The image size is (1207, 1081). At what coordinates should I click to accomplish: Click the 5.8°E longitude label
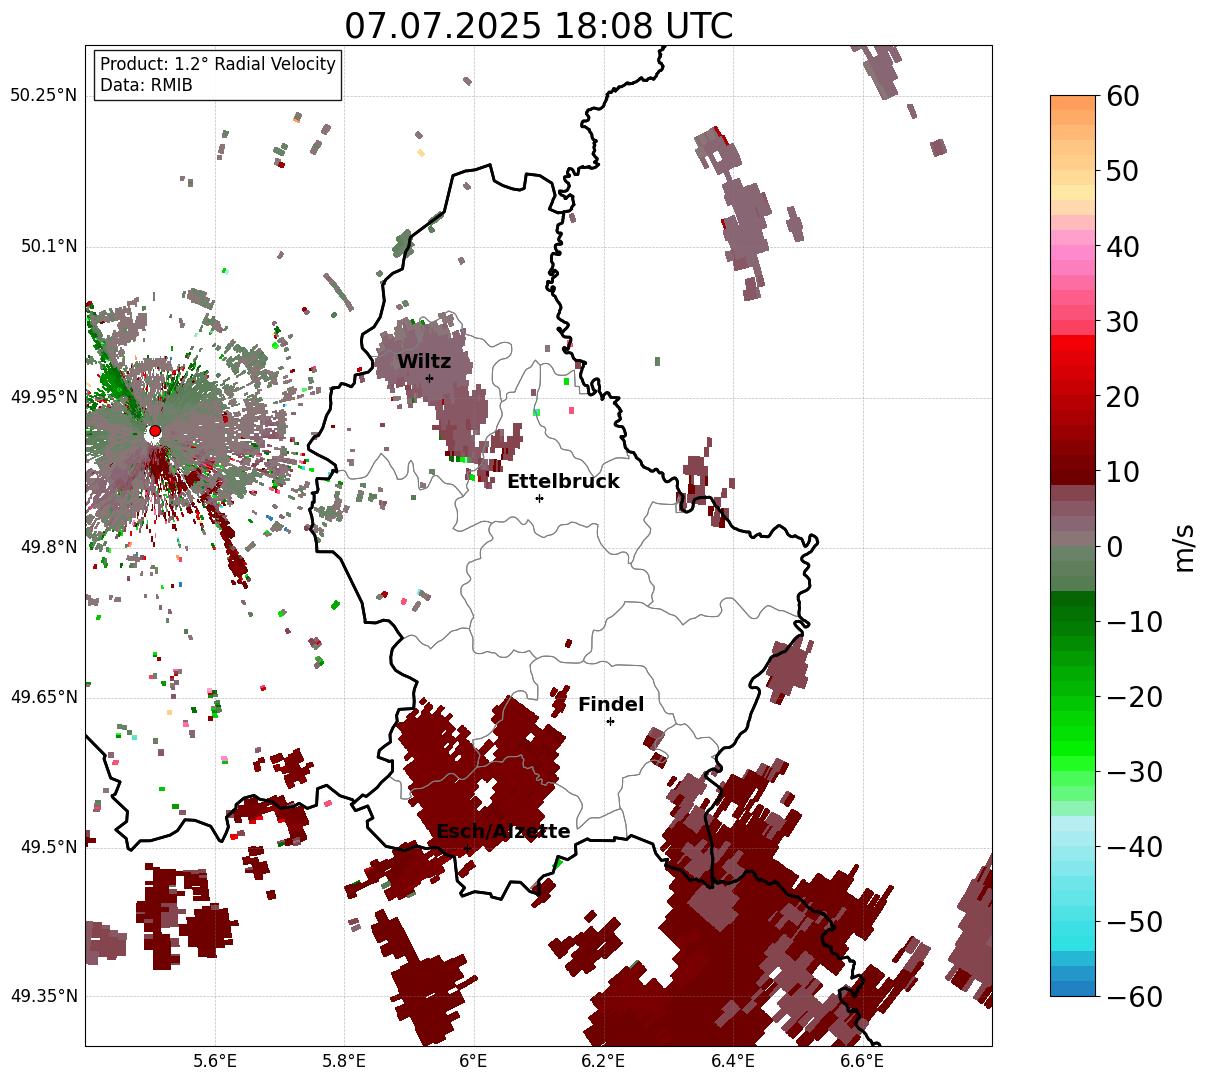coord(344,1061)
